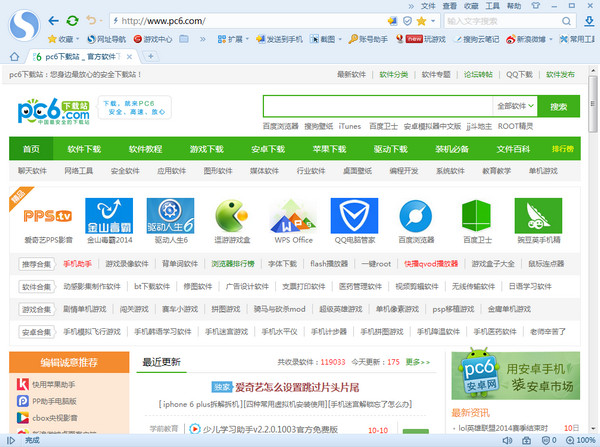Close the pc6下载站 tab
The image size is (600, 447).
129,57
